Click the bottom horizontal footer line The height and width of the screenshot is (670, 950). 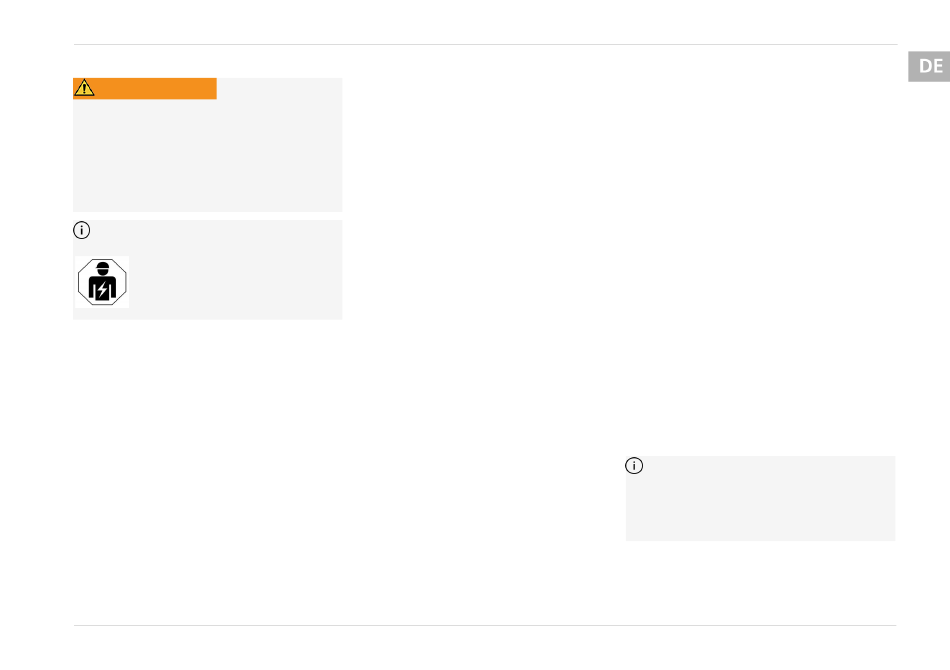coord(485,625)
